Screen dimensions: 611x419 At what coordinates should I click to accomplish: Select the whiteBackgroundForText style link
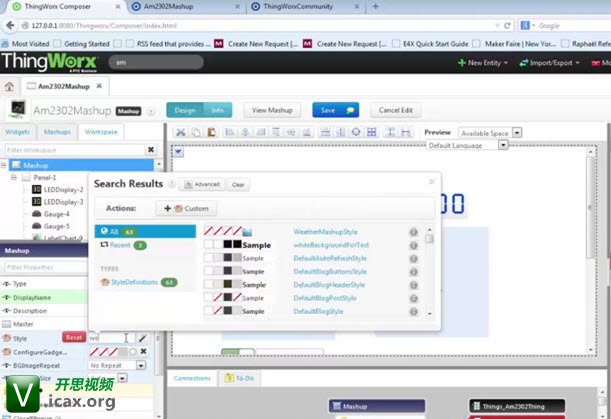coord(331,245)
